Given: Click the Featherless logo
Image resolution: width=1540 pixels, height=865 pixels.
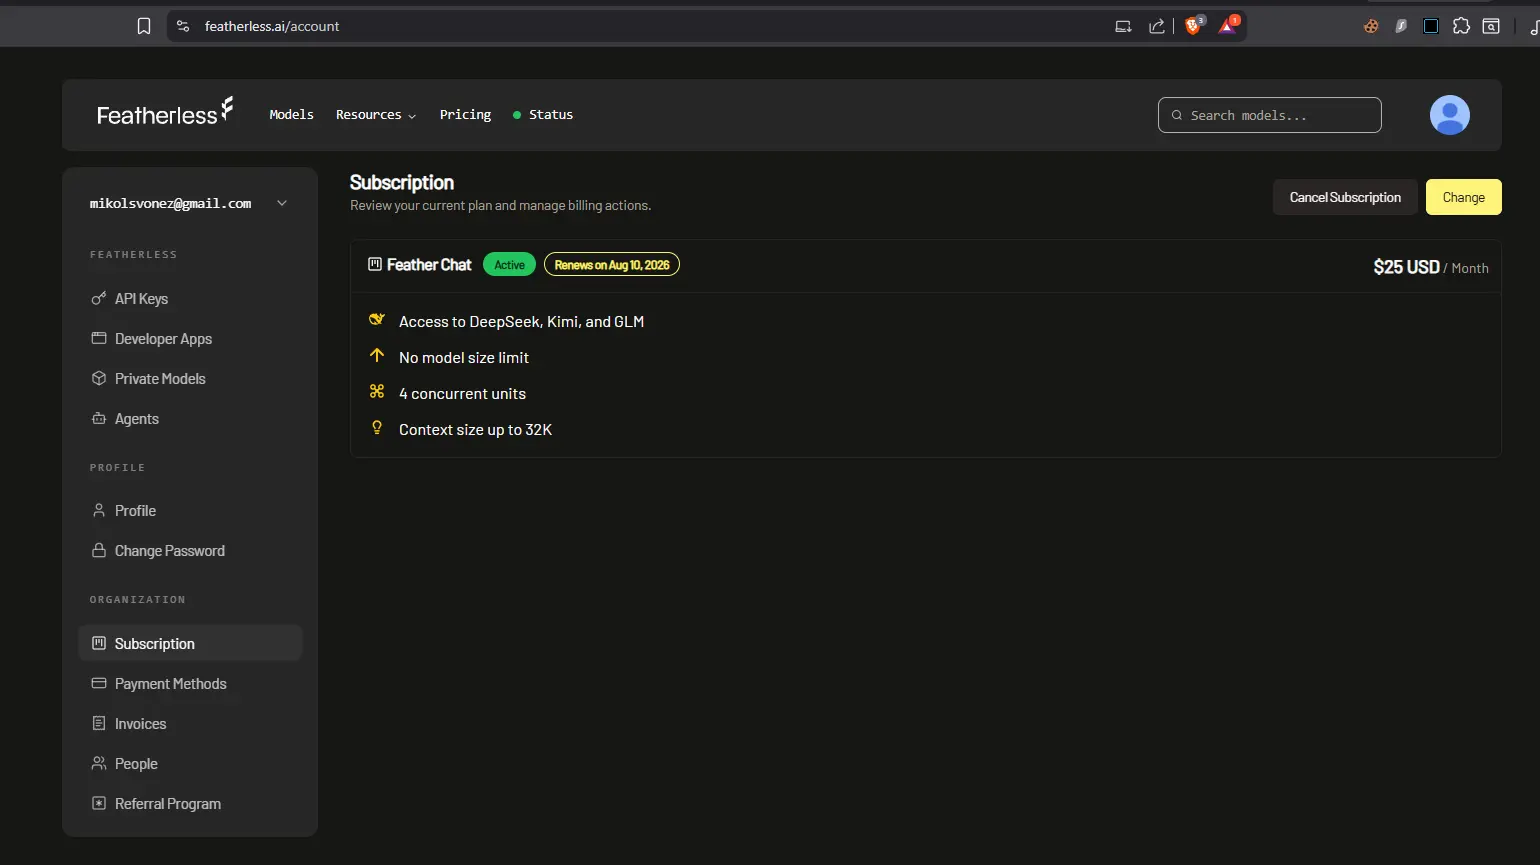Looking at the screenshot, I should click(x=165, y=113).
